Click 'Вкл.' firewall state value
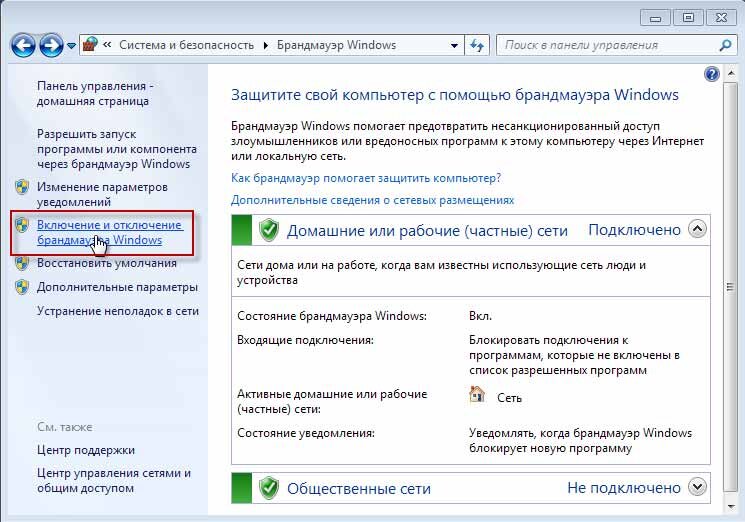 coord(480,316)
